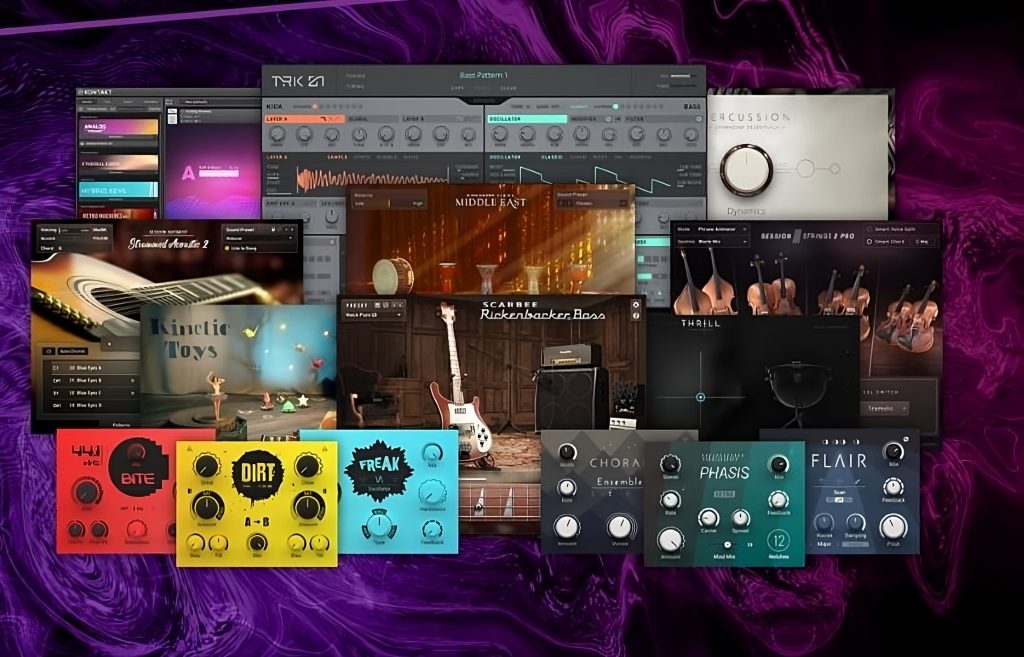Click the large Dynamics knob in Percussion
This screenshot has height=657, width=1024.
[746, 170]
